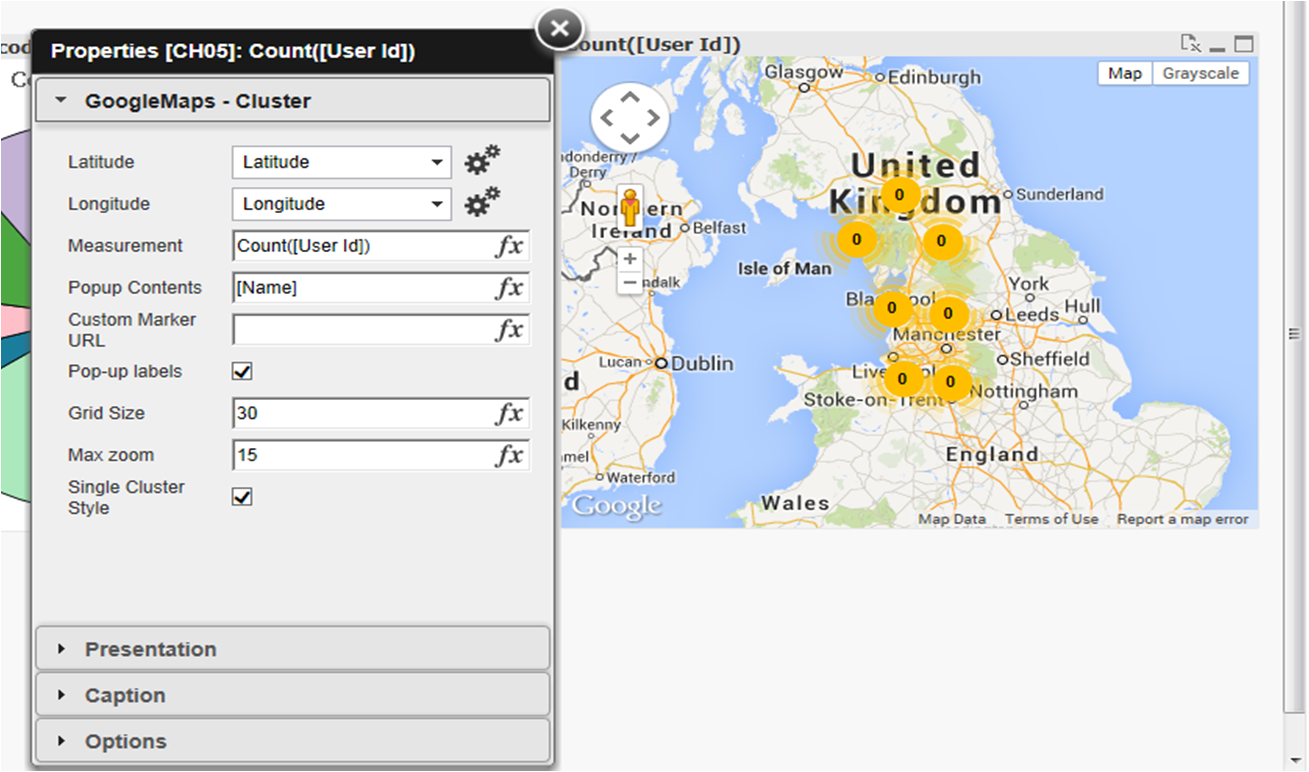Untick the Pop-up labels checkbox

tap(242, 371)
